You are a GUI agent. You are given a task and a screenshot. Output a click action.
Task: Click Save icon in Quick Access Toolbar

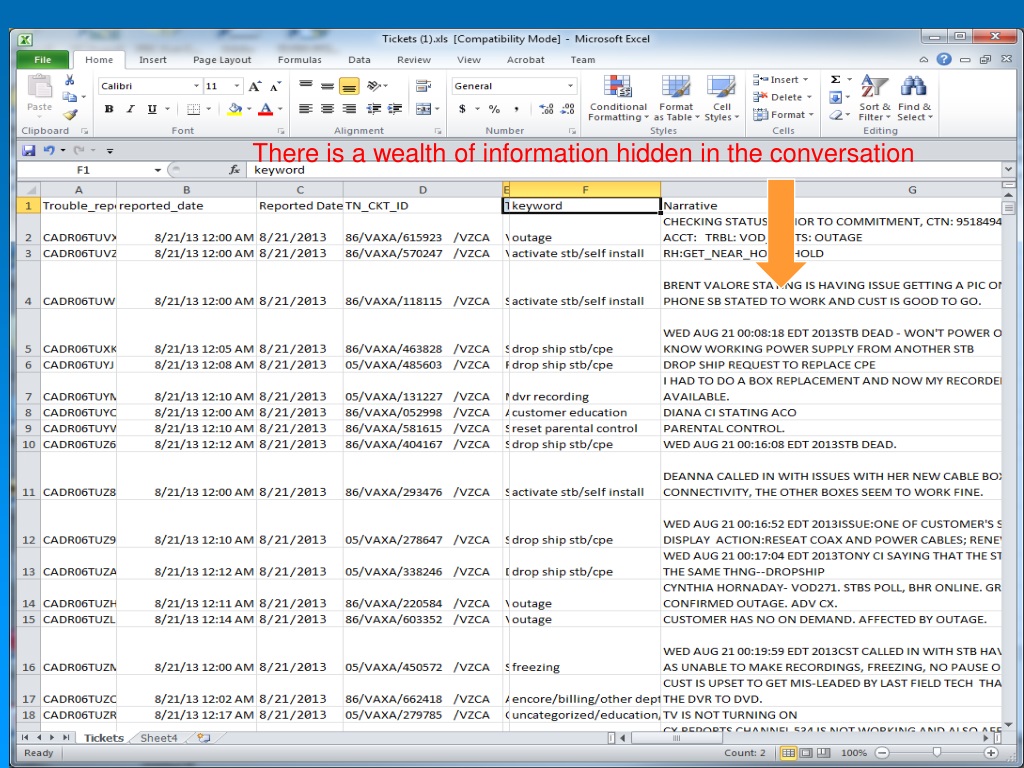(29, 151)
